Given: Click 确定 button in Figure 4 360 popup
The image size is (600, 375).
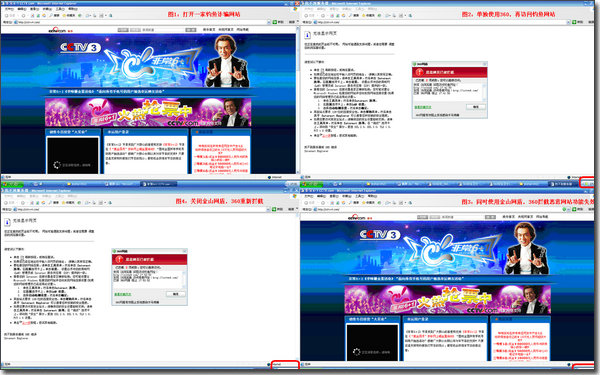Looking at the screenshot, I should 175,294.
